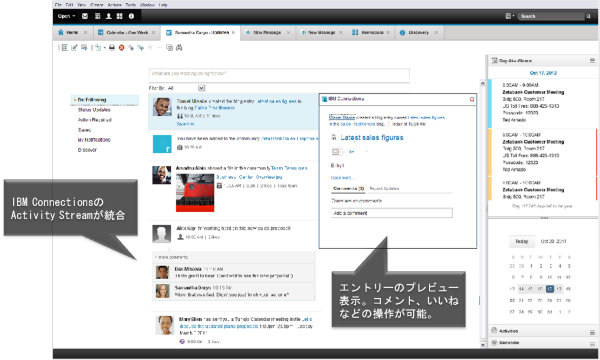Click the edit pencil icon in toolbar
Image resolution: width=600 pixels, height=360 pixels.
coord(74,48)
